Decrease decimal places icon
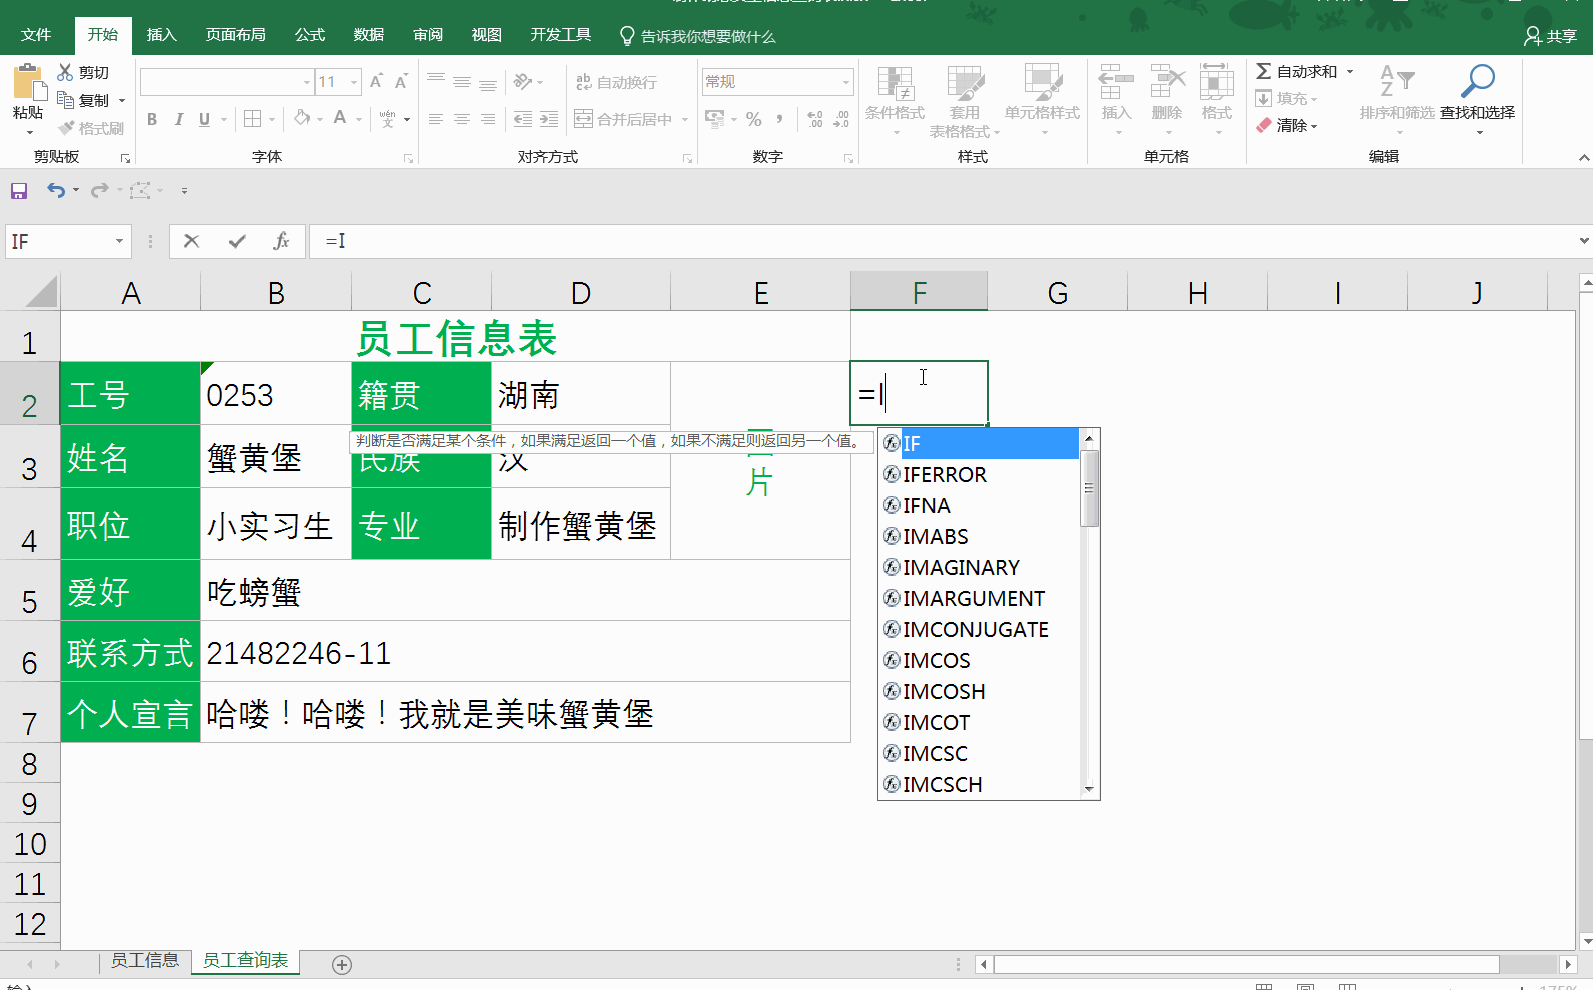The height and width of the screenshot is (990, 1593). coord(841,119)
